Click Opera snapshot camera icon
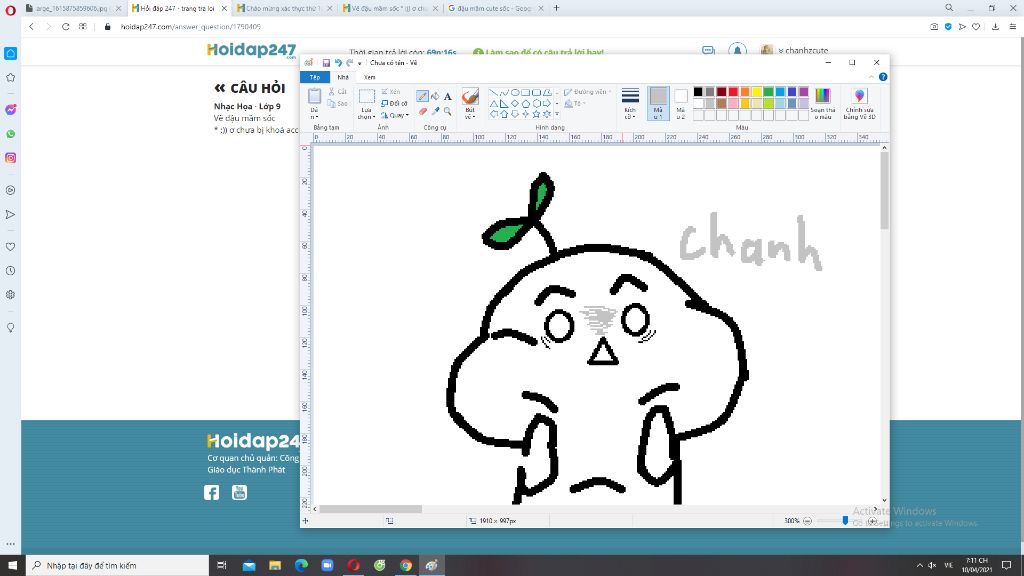 934,27
